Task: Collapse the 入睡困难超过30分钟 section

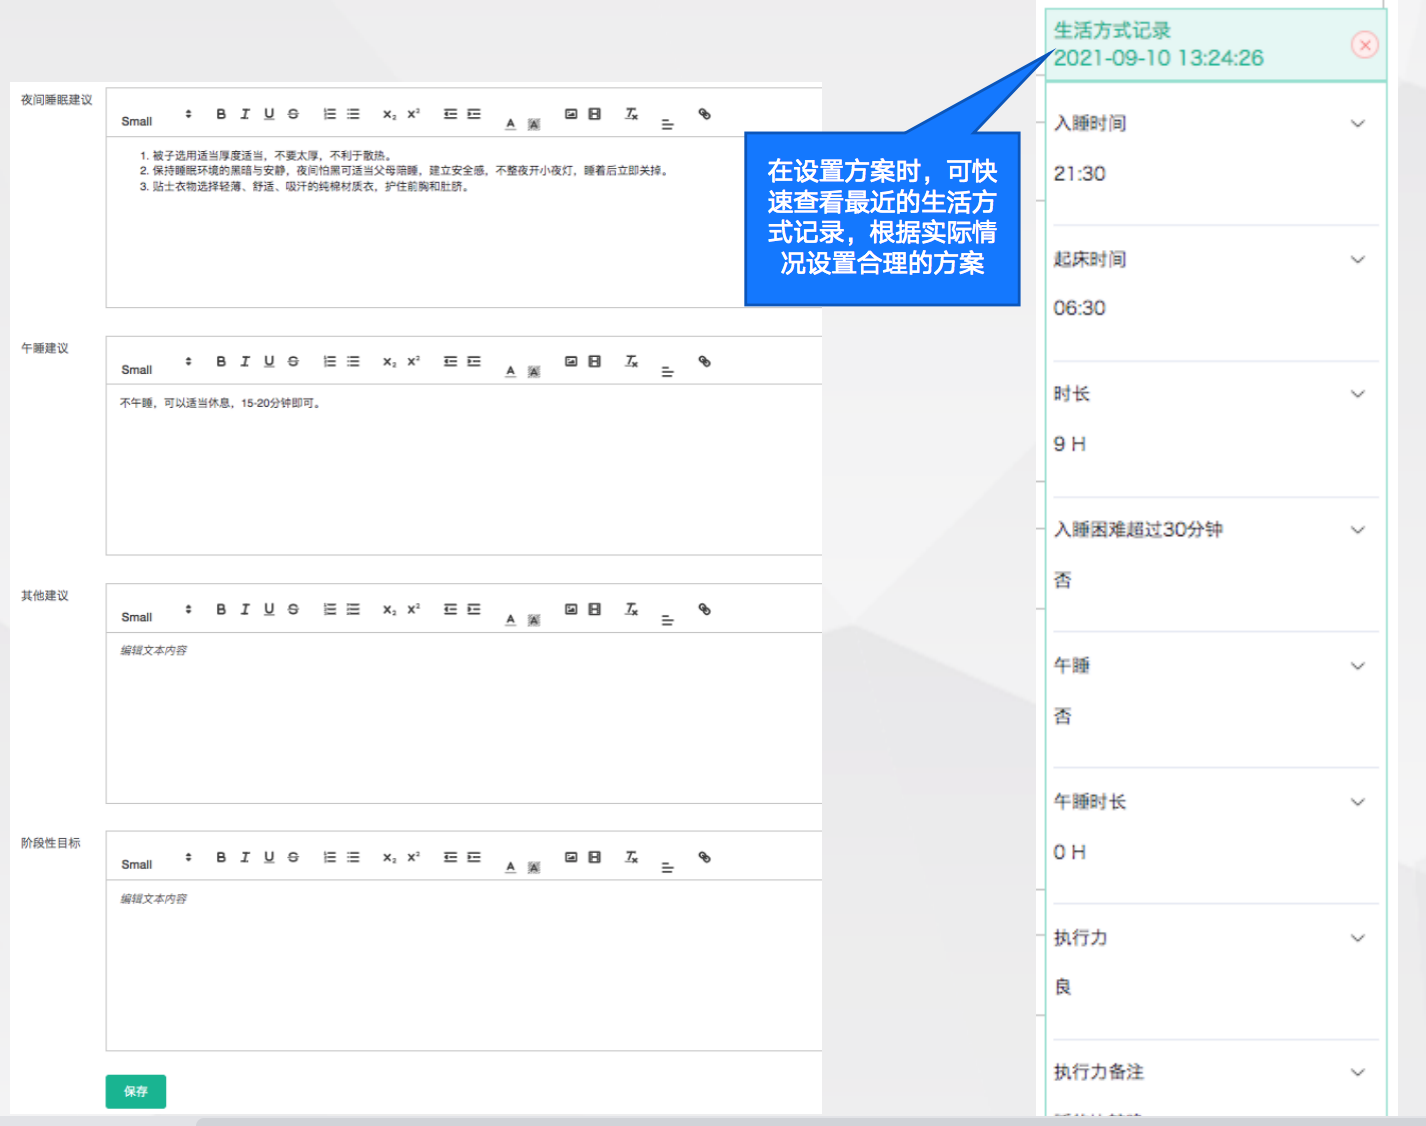Action: coord(1358,530)
